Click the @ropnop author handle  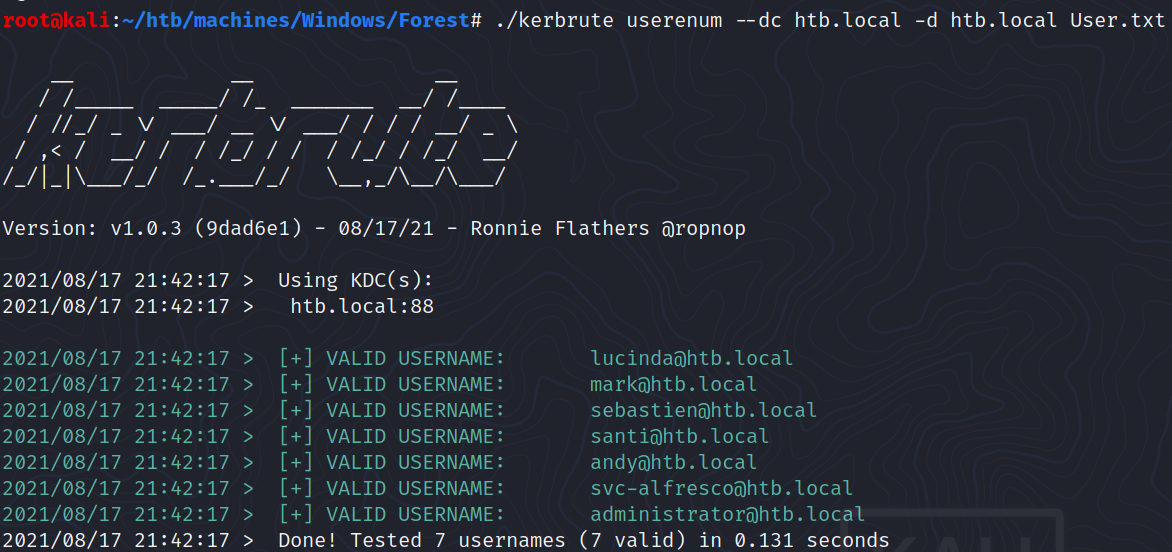[704, 229]
